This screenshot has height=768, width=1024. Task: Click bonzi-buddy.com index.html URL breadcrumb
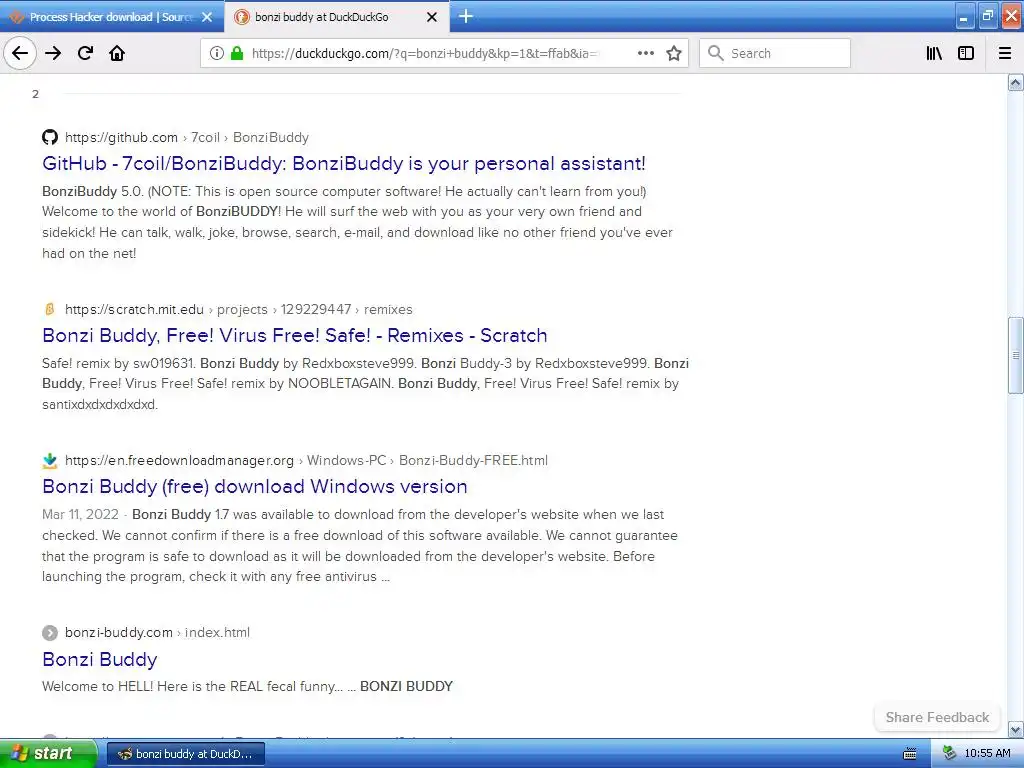pos(157,632)
